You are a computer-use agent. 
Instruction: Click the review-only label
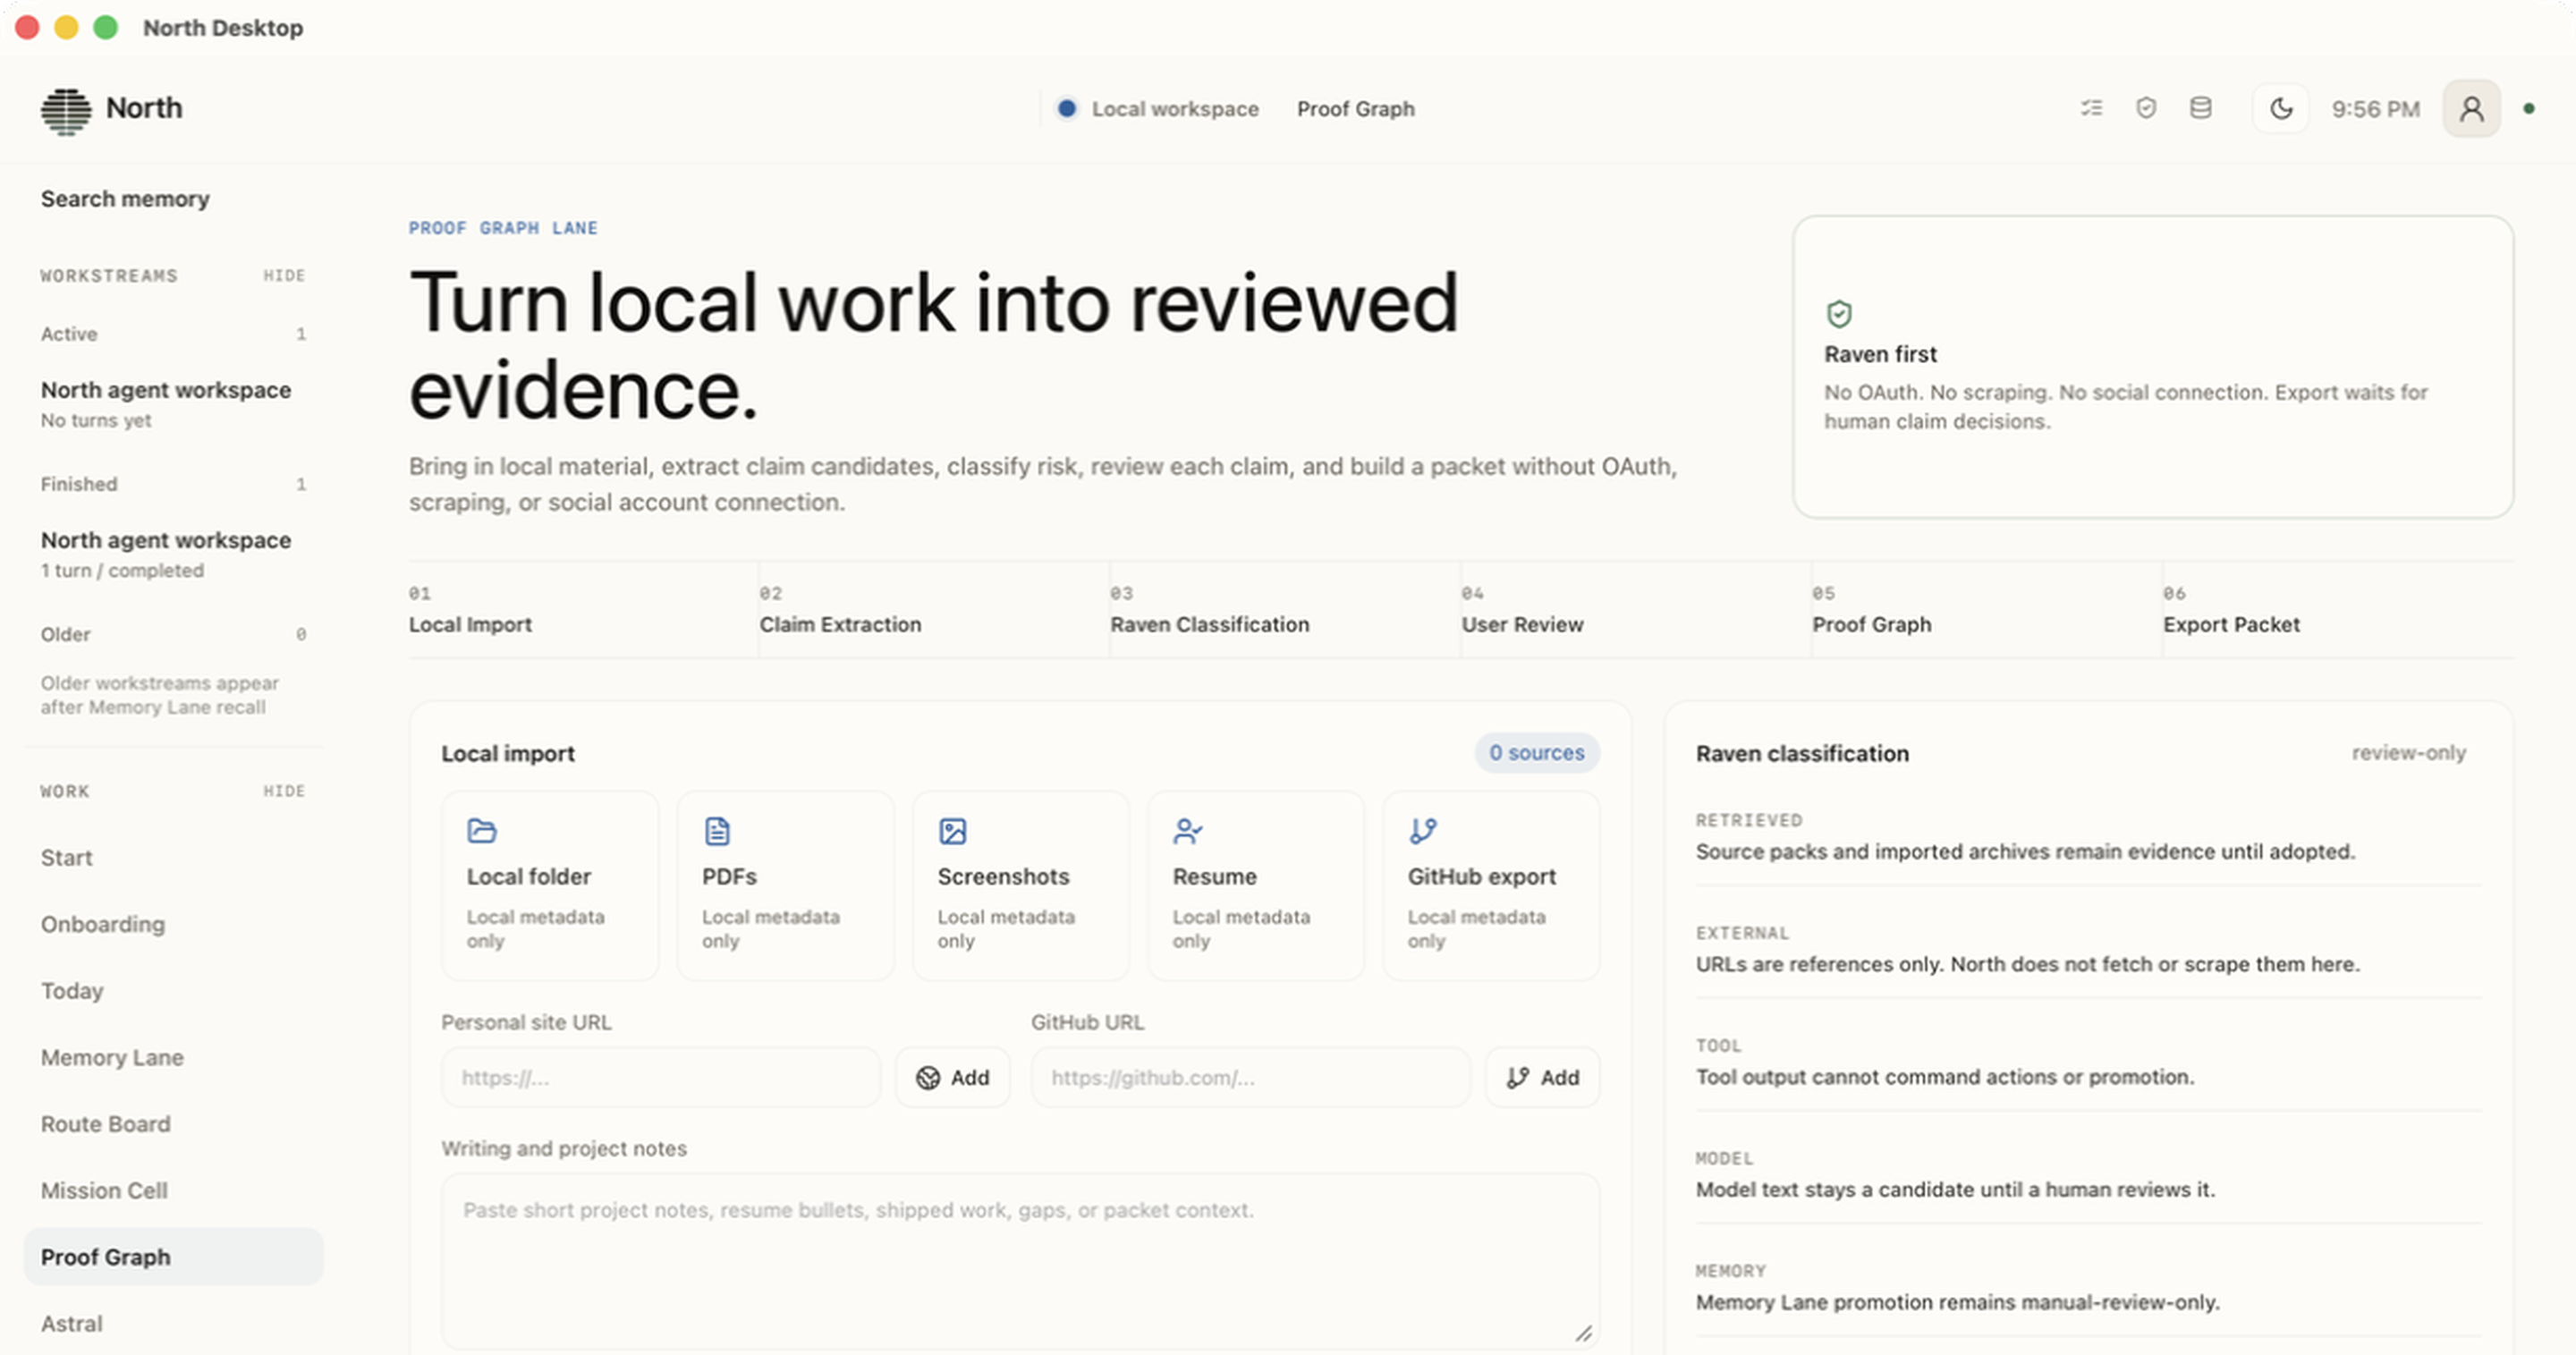tap(2408, 752)
